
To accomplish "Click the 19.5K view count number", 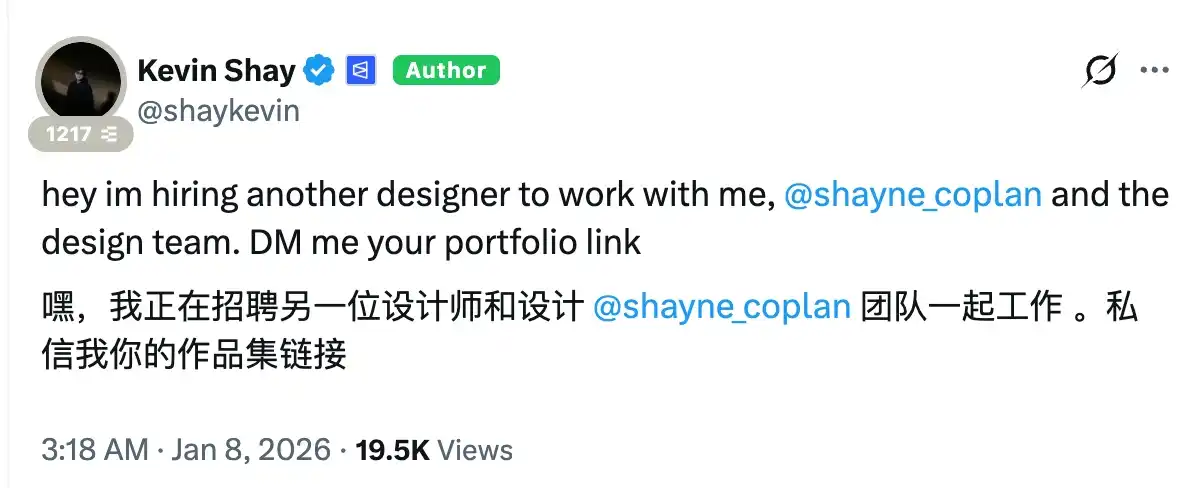I will [390, 450].
